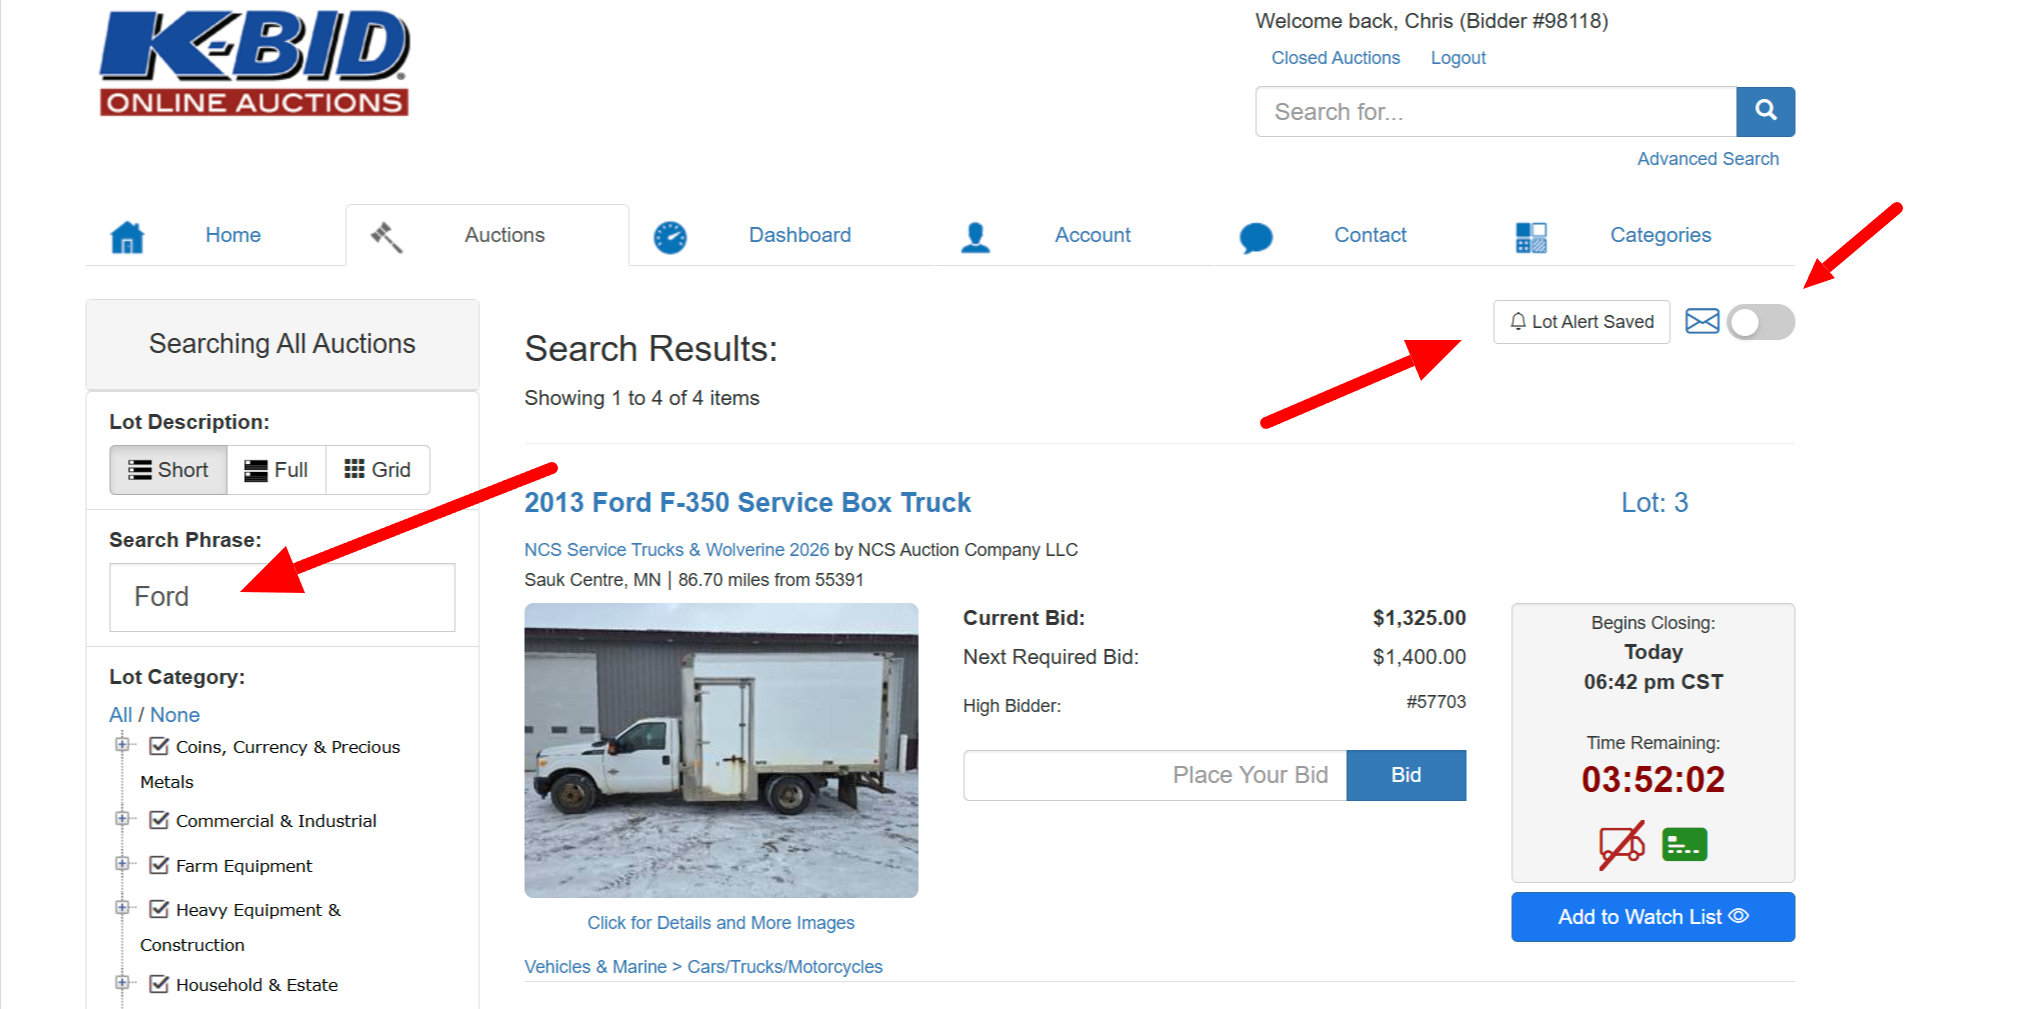Viewport: 2017px width, 1009px height.
Task: Click the Contact speech bubble icon
Action: point(1256,238)
